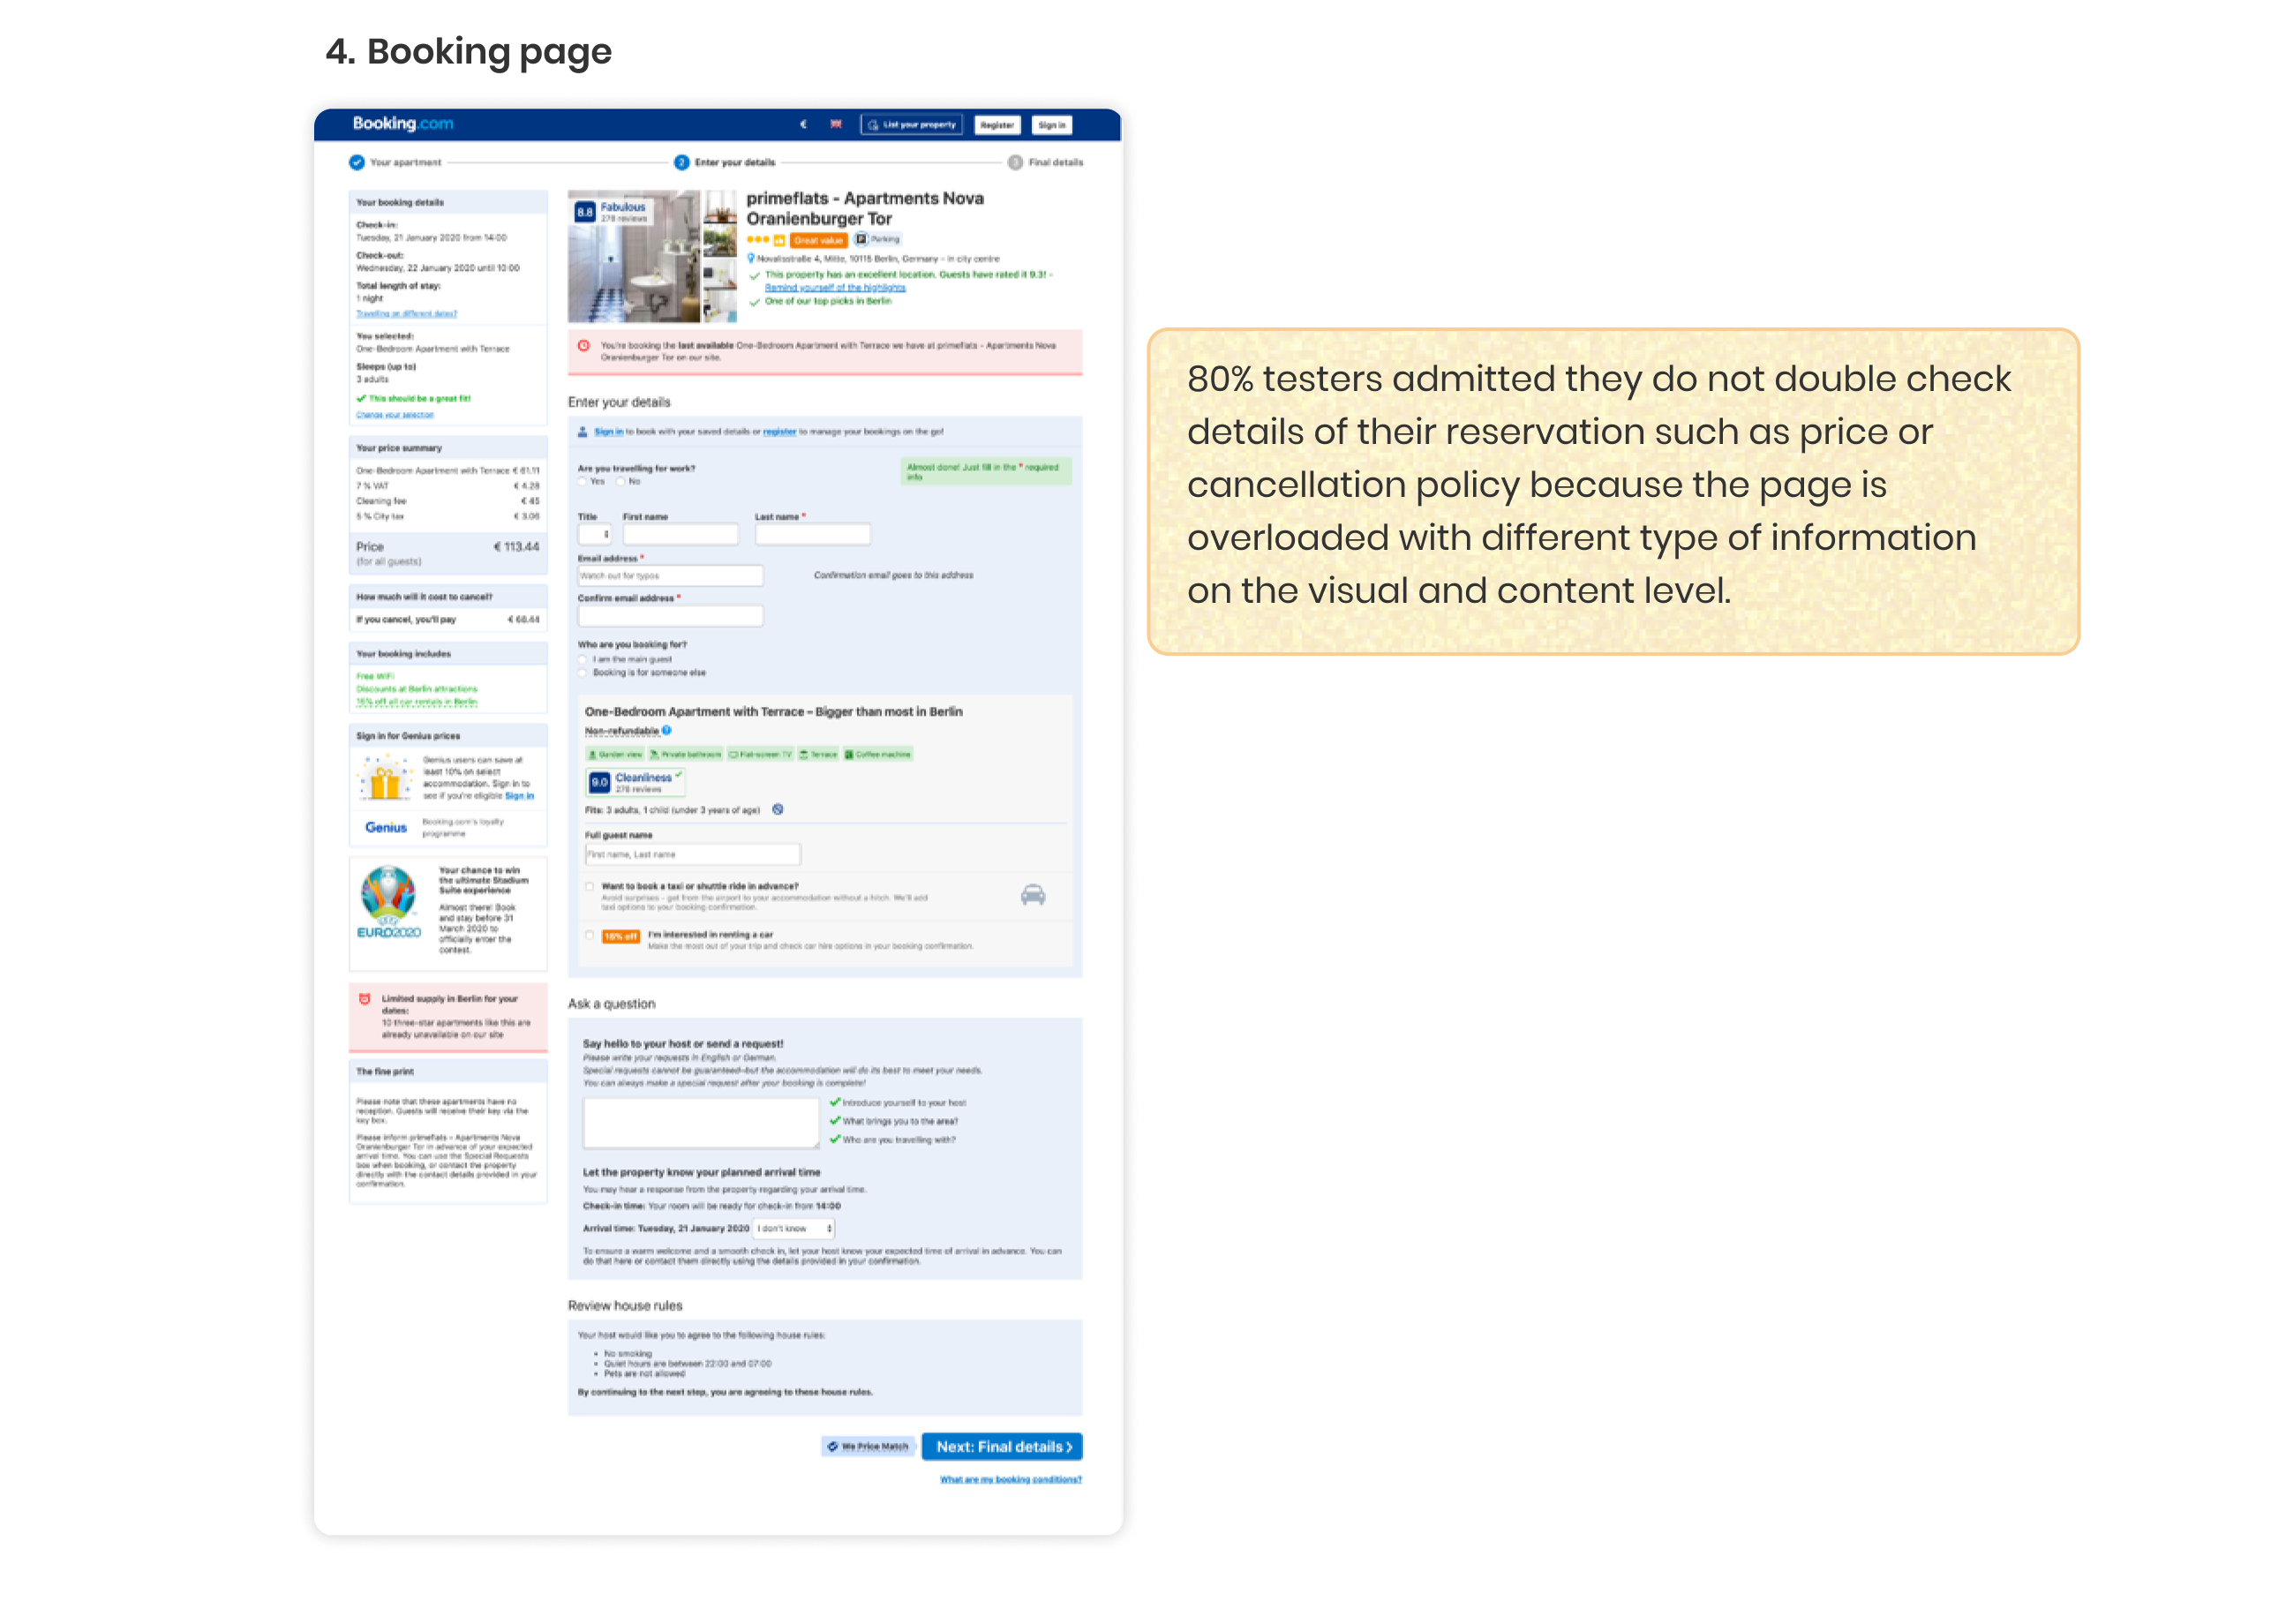Open the arrival time dropdown

[794, 1229]
